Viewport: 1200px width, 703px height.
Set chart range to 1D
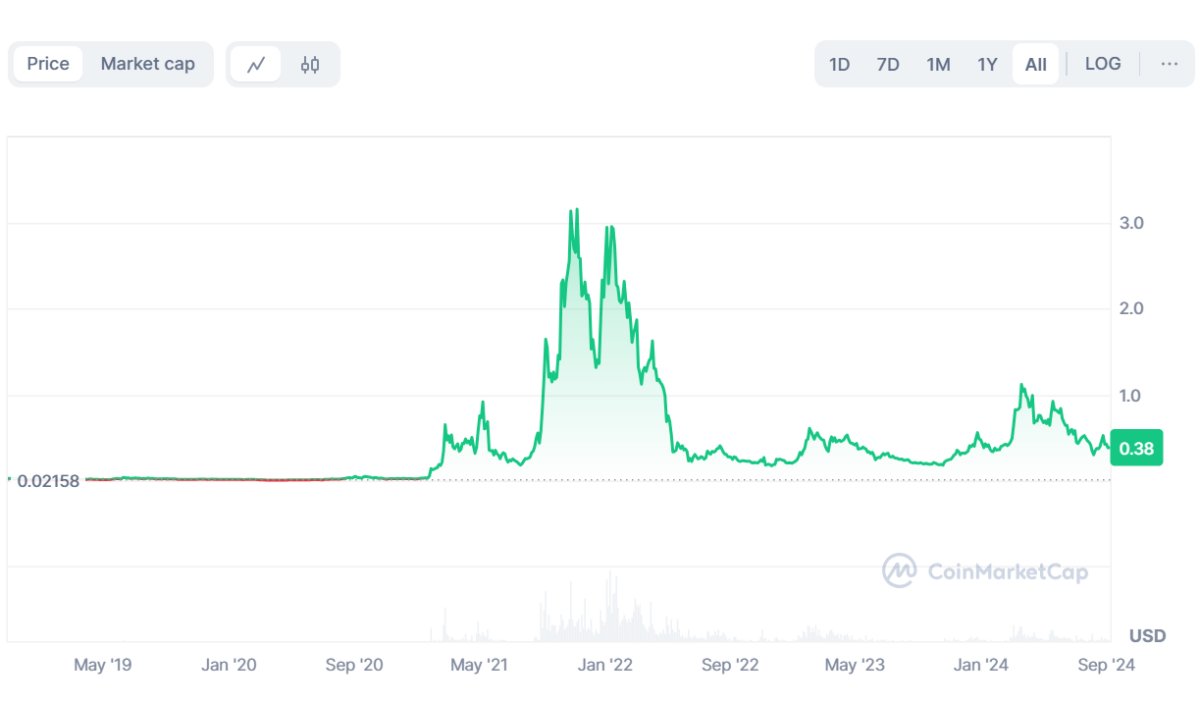pyautogui.click(x=839, y=64)
